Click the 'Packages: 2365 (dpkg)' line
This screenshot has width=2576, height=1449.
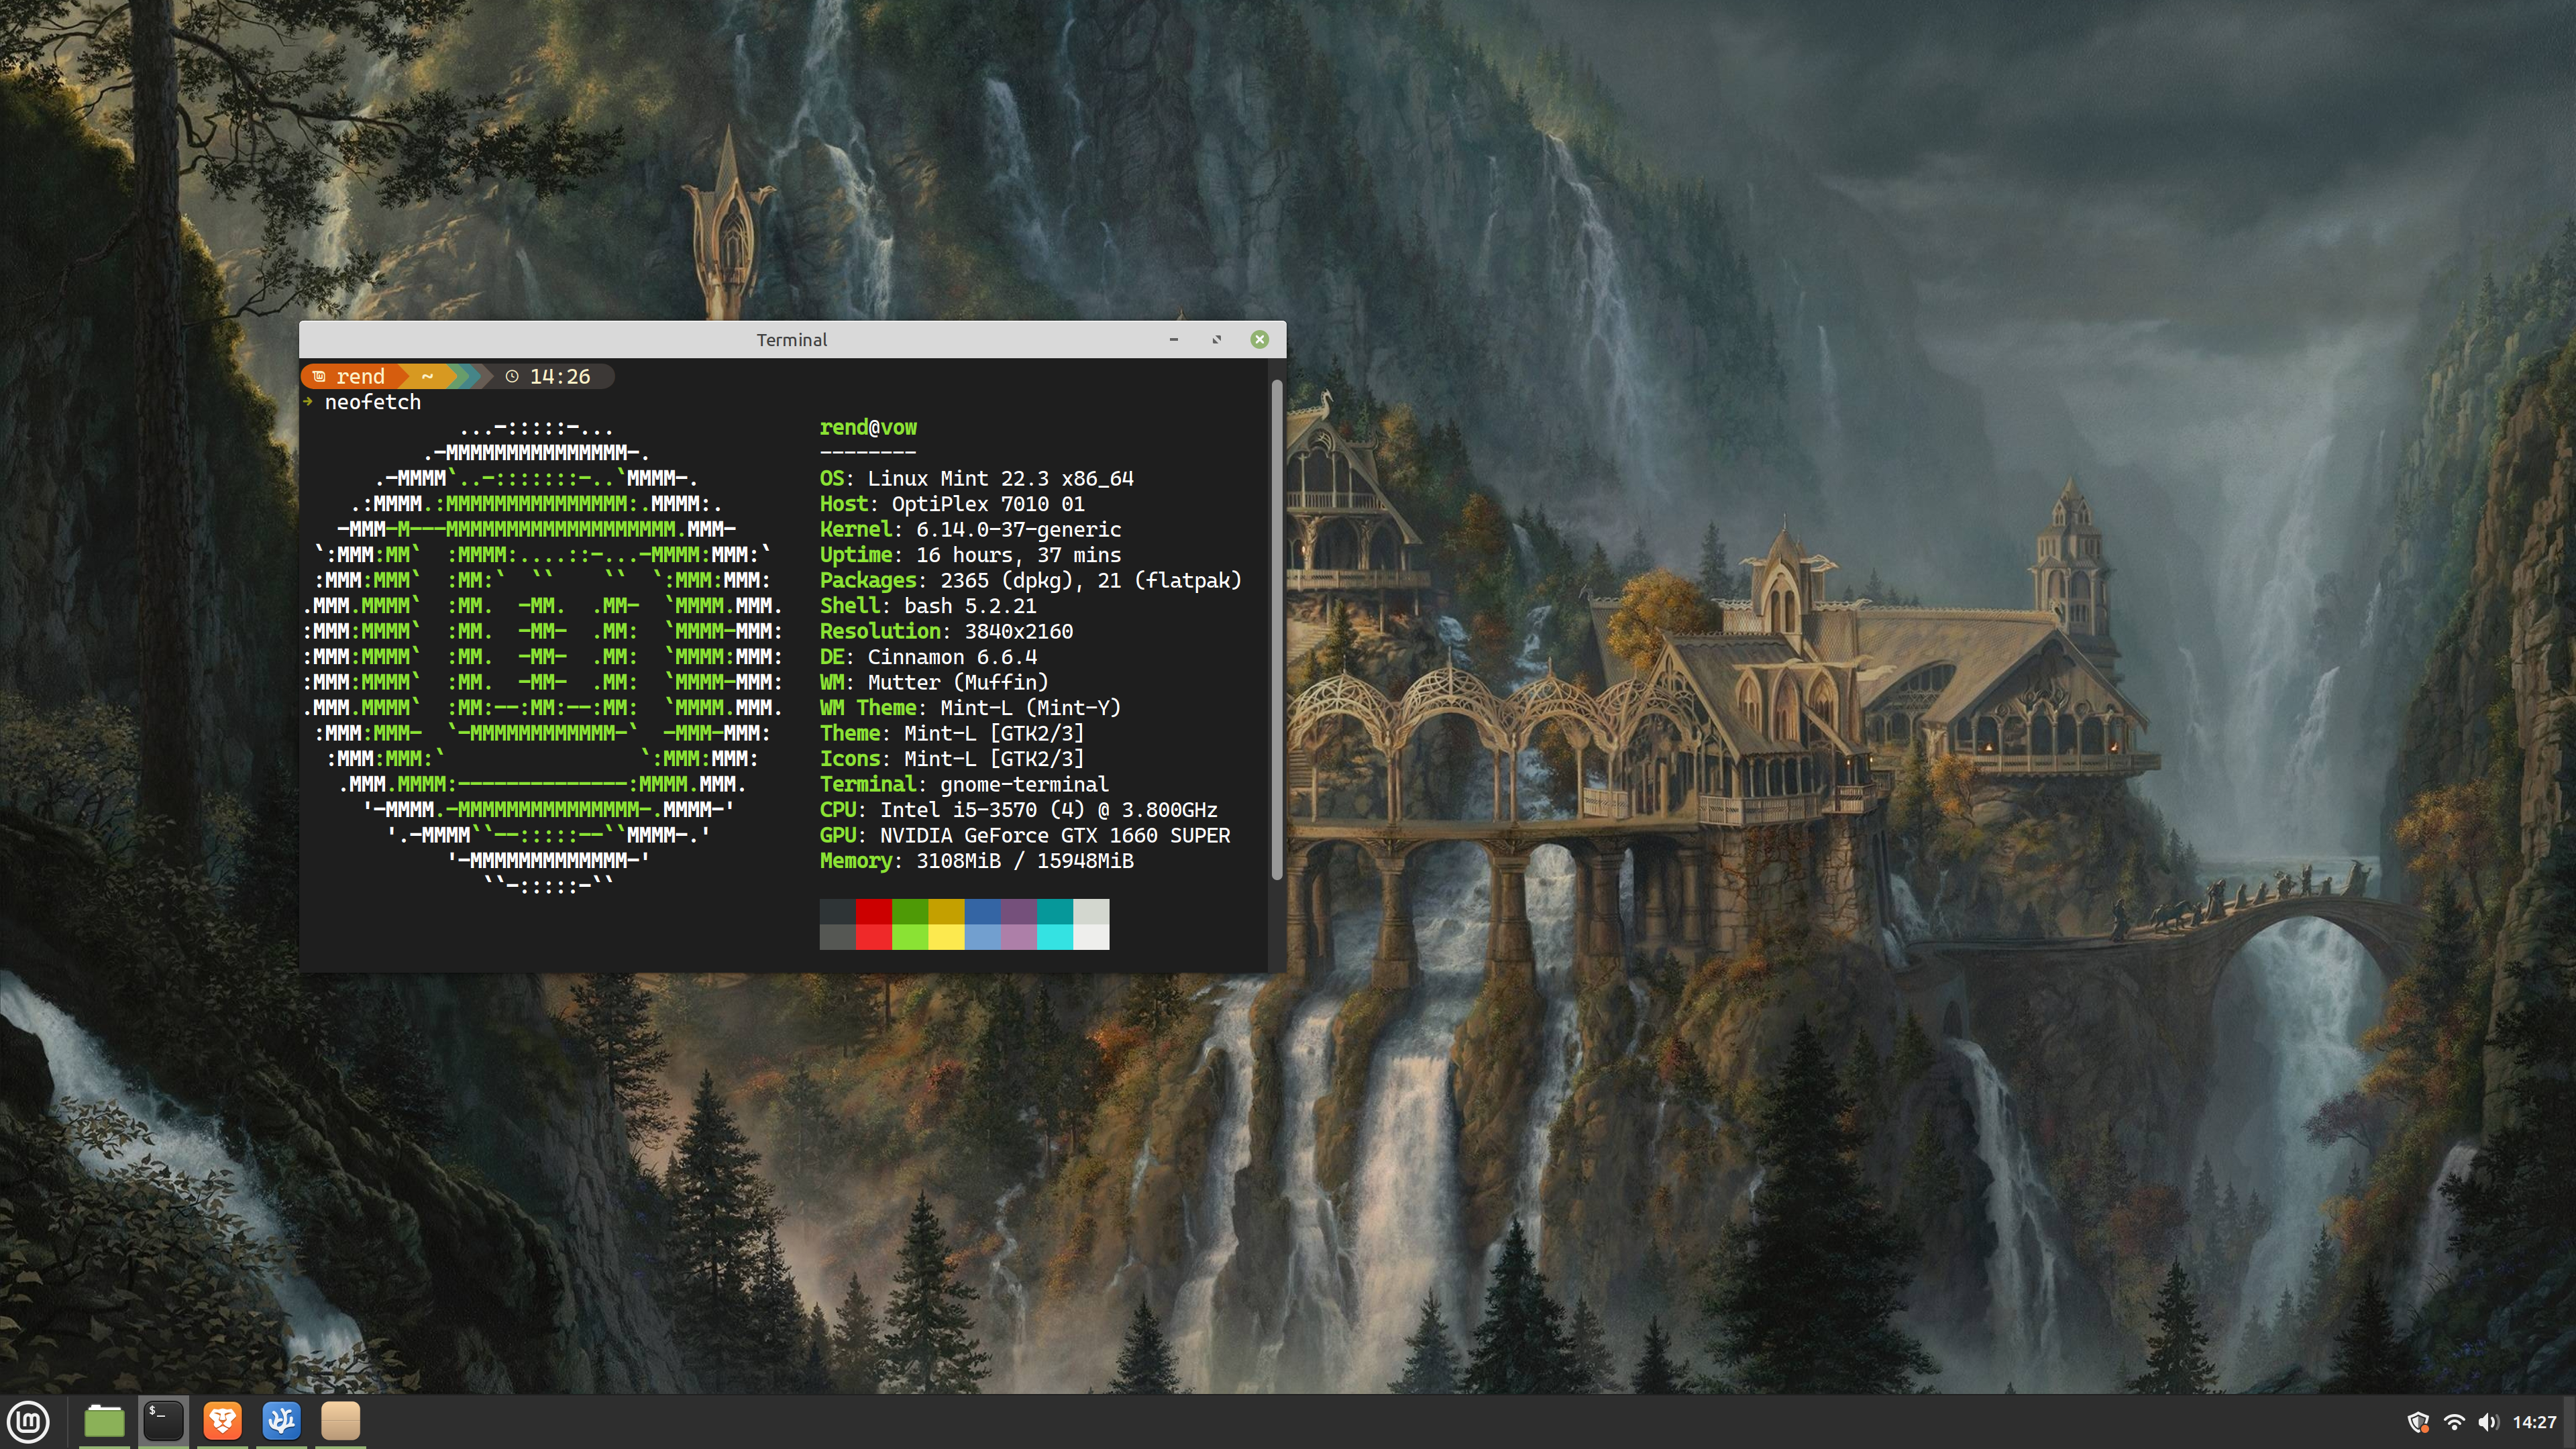pyautogui.click(x=1031, y=581)
